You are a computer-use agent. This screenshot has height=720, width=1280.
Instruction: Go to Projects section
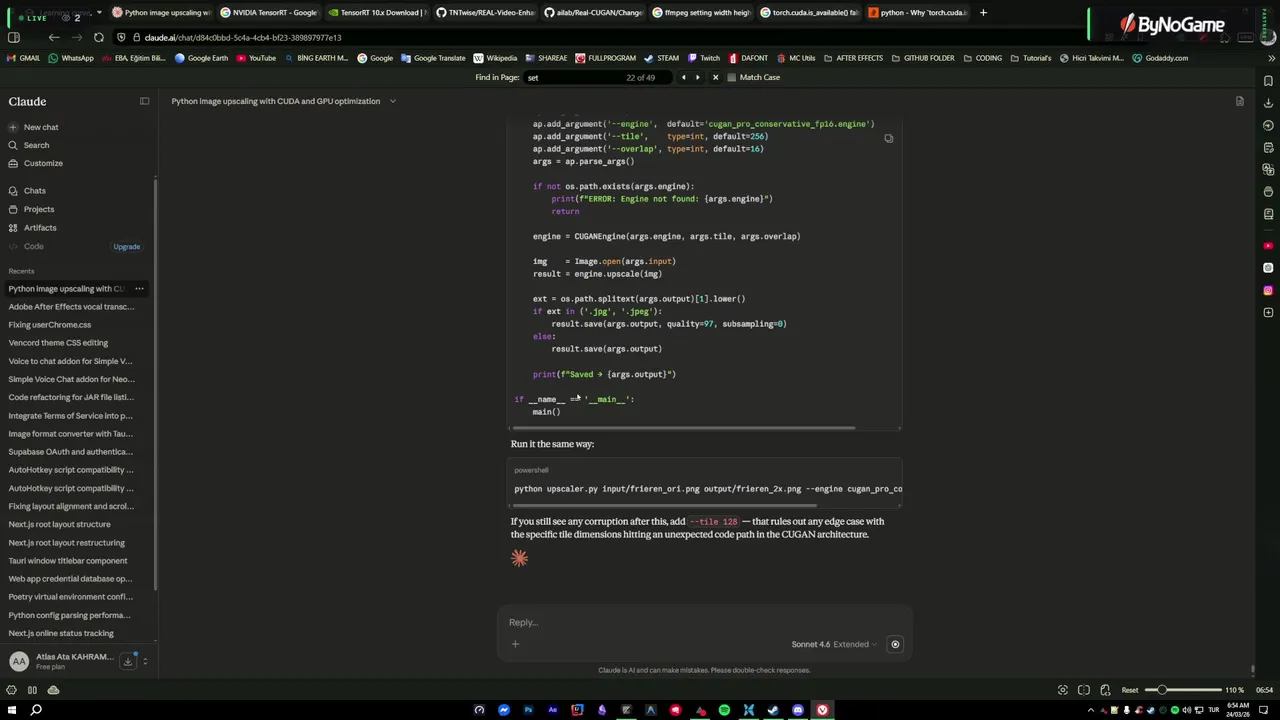point(31,209)
